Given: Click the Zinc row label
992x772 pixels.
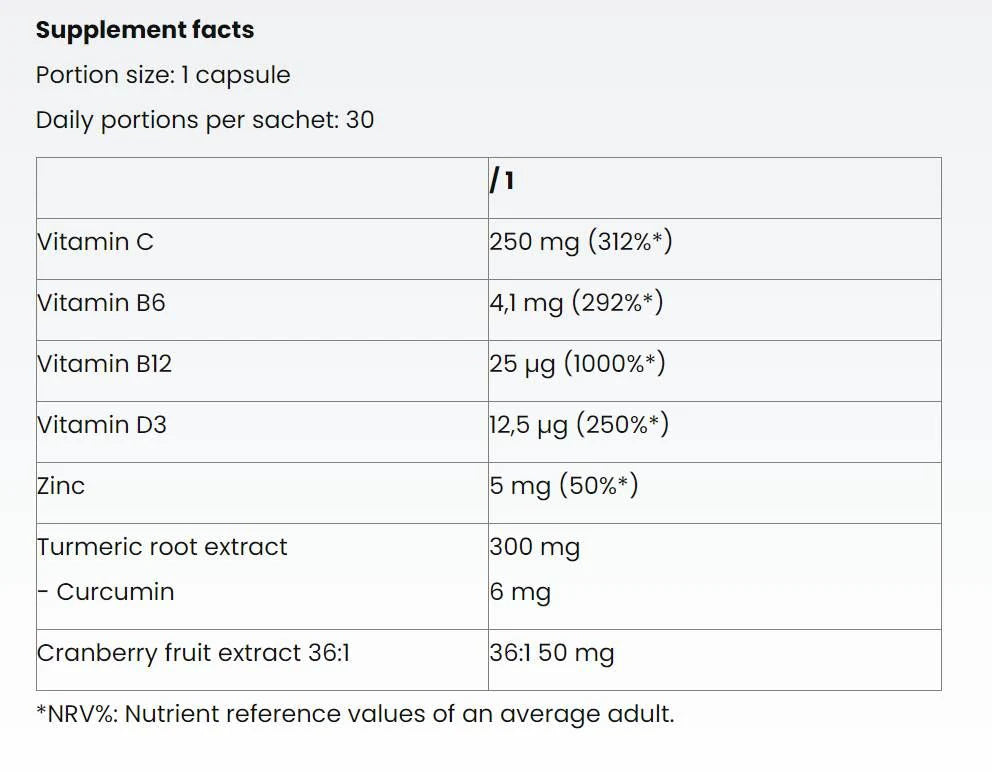Looking at the screenshot, I should (x=61, y=486).
